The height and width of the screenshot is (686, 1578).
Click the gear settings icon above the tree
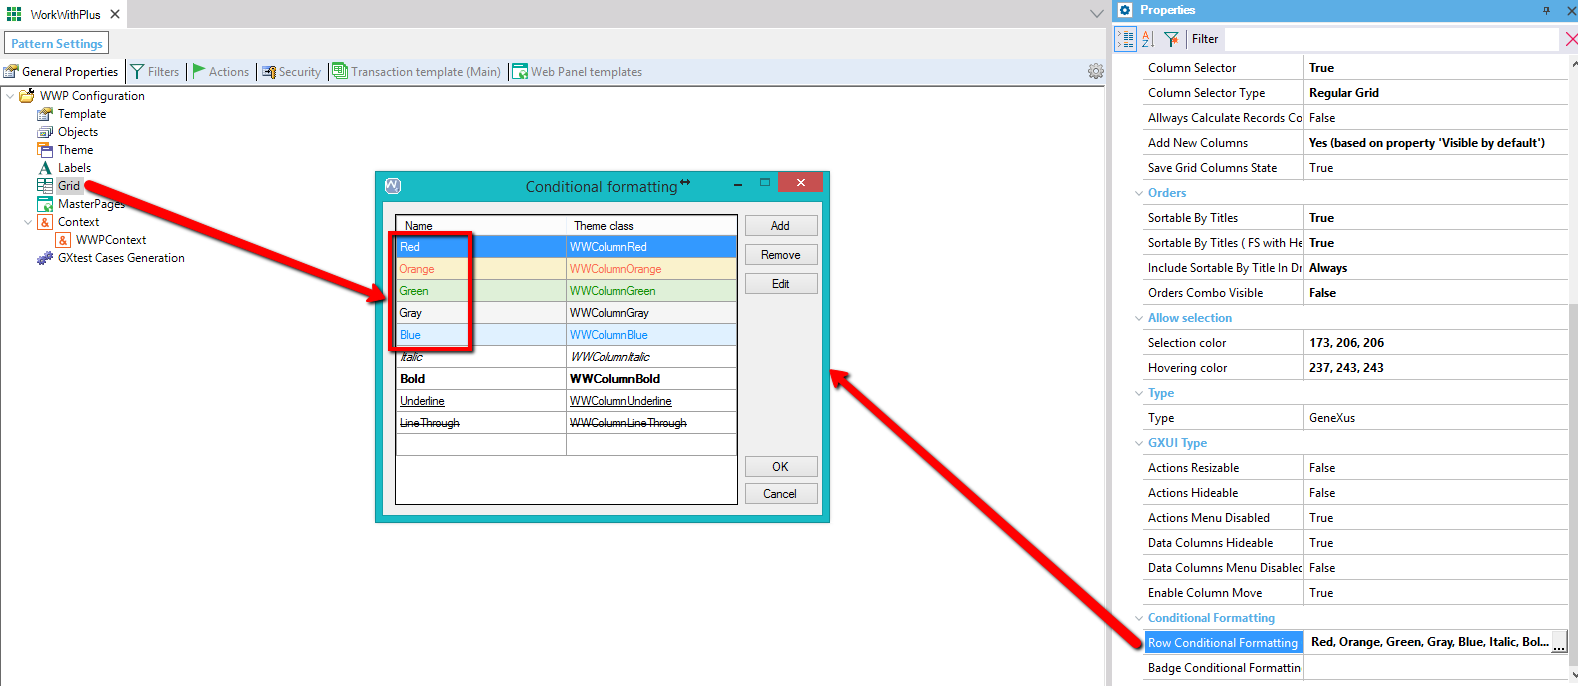click(1095, 71)
